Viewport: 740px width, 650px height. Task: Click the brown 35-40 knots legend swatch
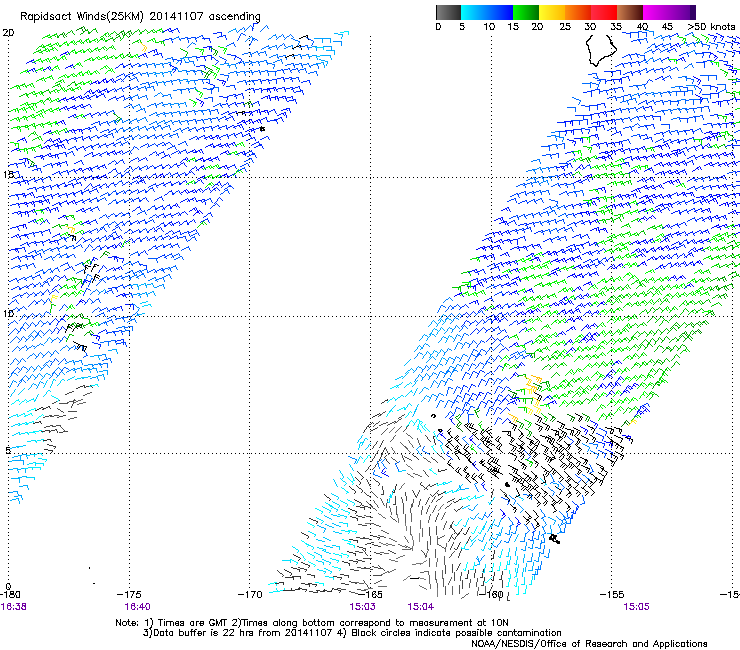(630, 12)
